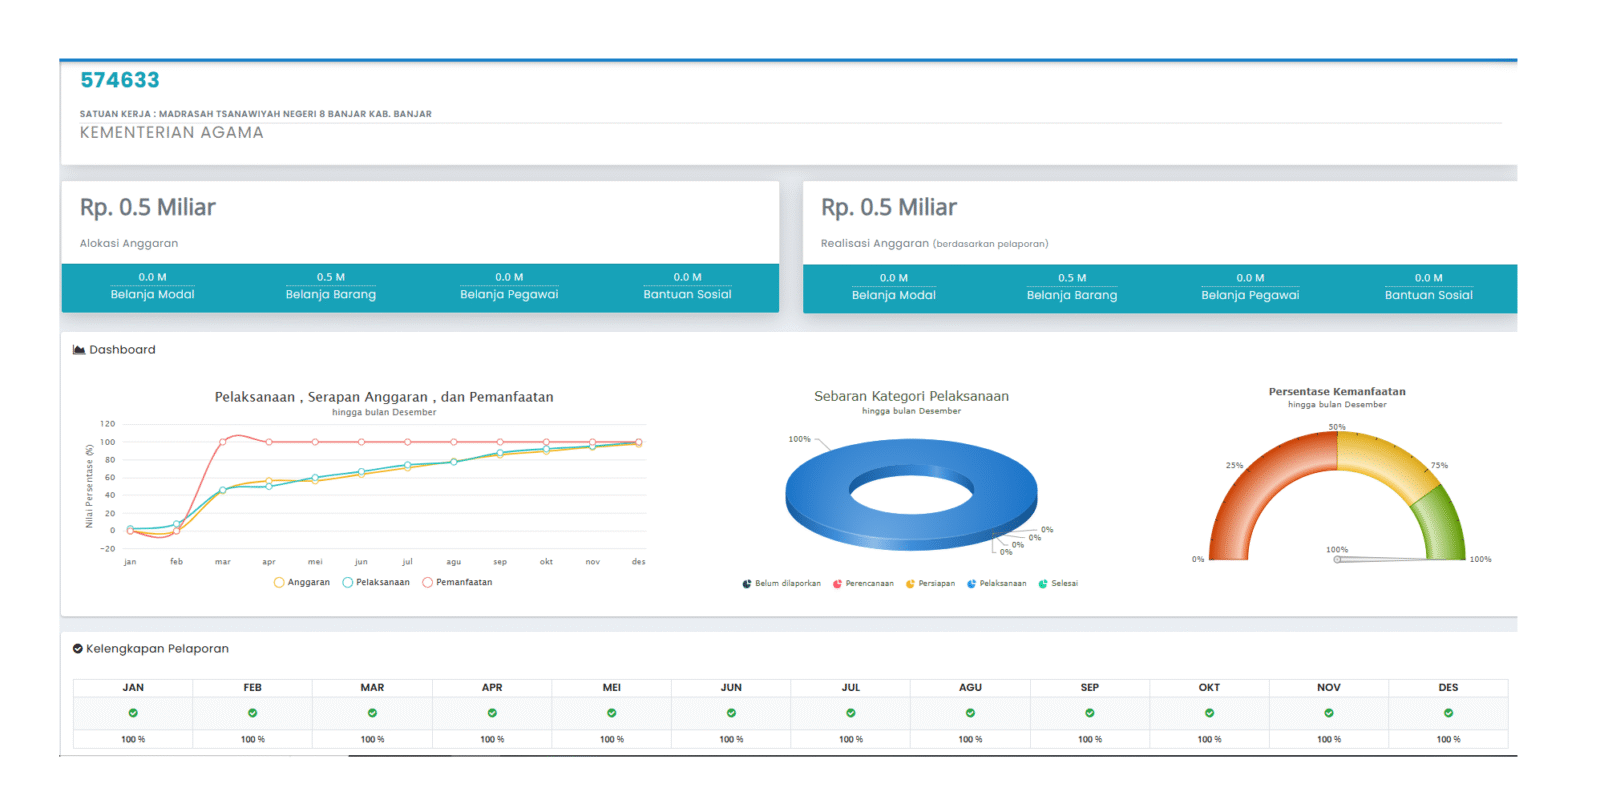Click the SEP green checkmark icon
The image size is (1600, 800).
(1090, 713)
